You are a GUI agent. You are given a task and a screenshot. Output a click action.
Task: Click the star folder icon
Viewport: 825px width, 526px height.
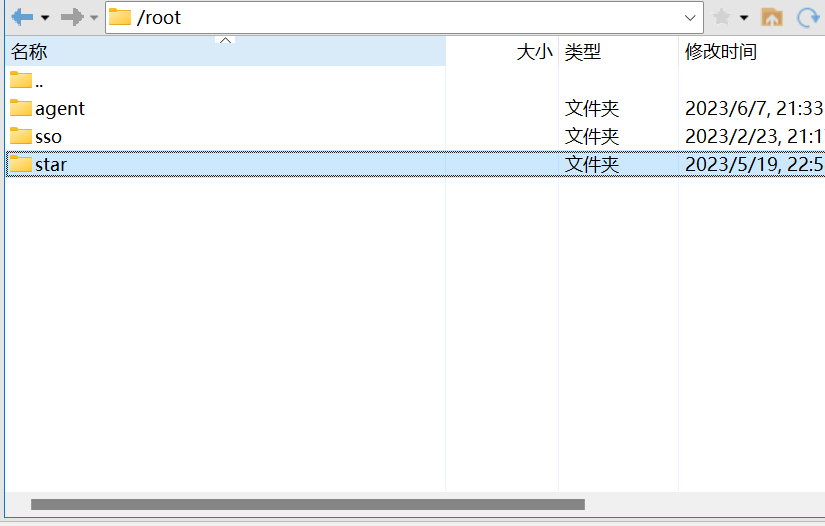(21, 163)
